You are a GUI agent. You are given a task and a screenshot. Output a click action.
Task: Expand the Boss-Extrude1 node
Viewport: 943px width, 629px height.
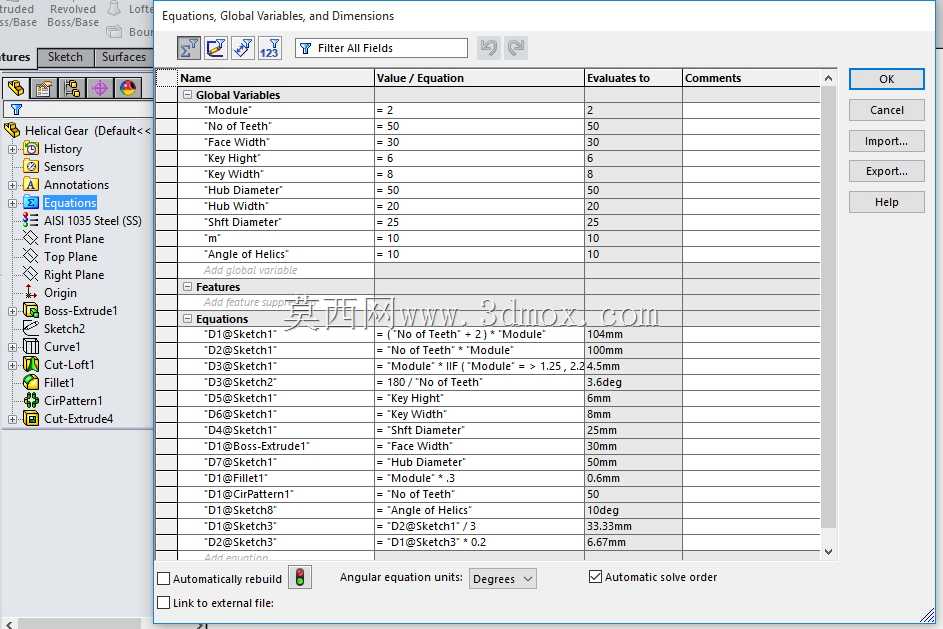coord(13,311)
